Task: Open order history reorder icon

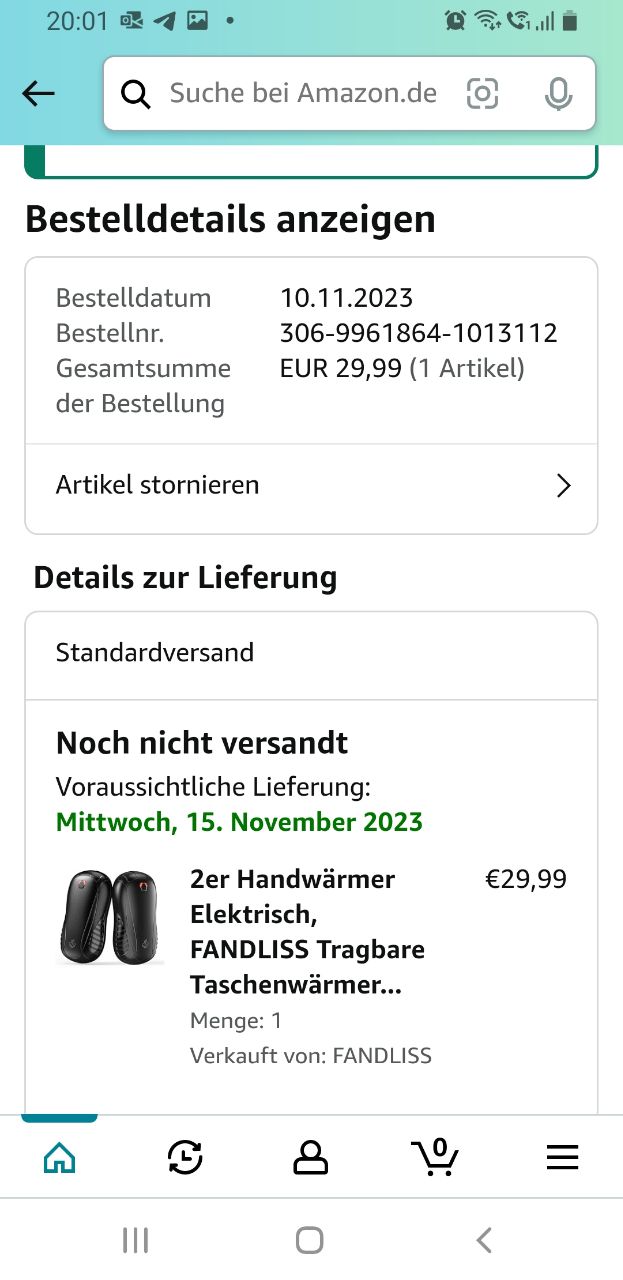Action: click(x=185, y=1158)
